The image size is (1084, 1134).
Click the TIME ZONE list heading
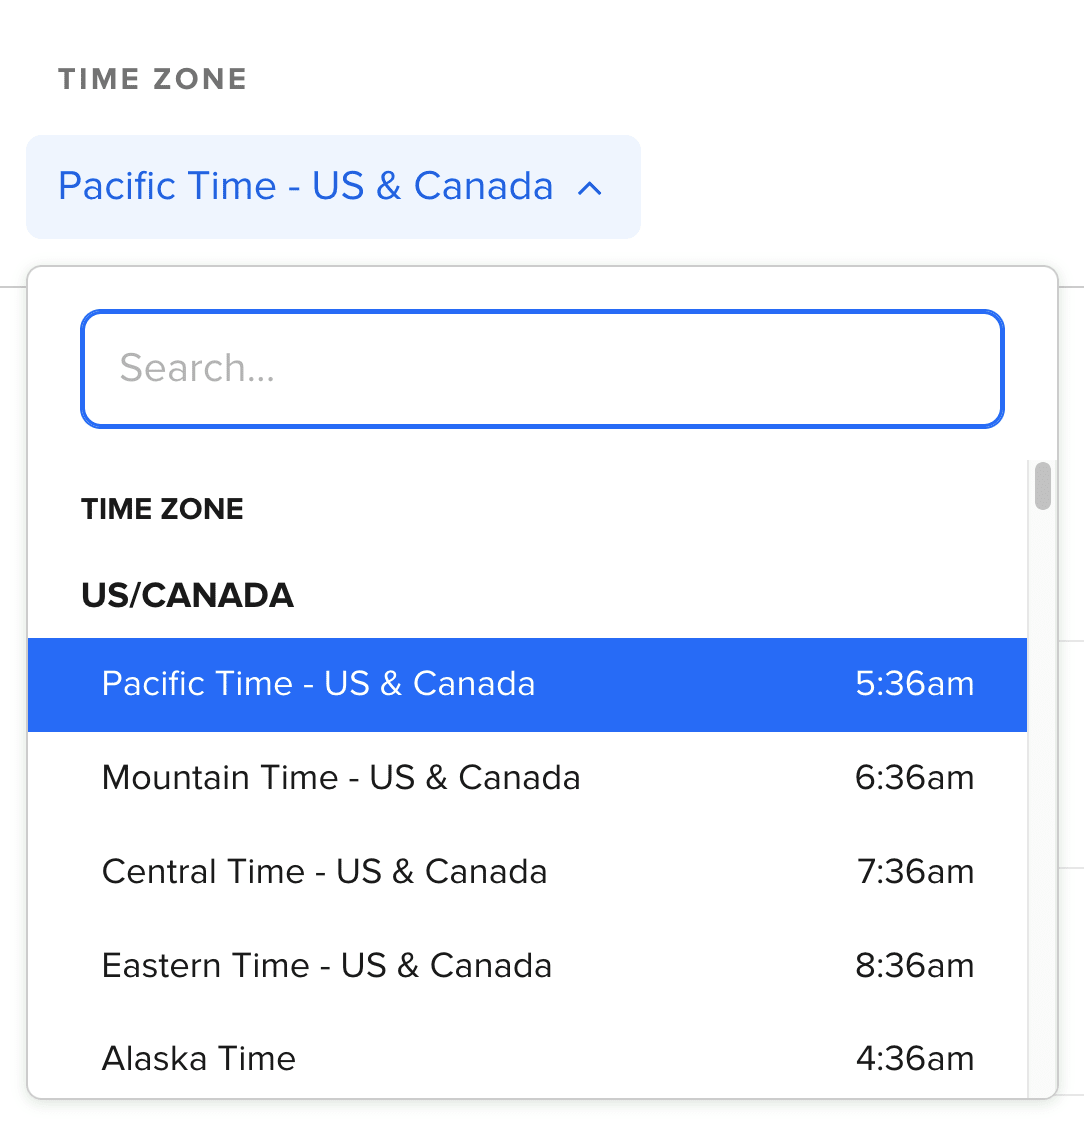click(162, 509)
